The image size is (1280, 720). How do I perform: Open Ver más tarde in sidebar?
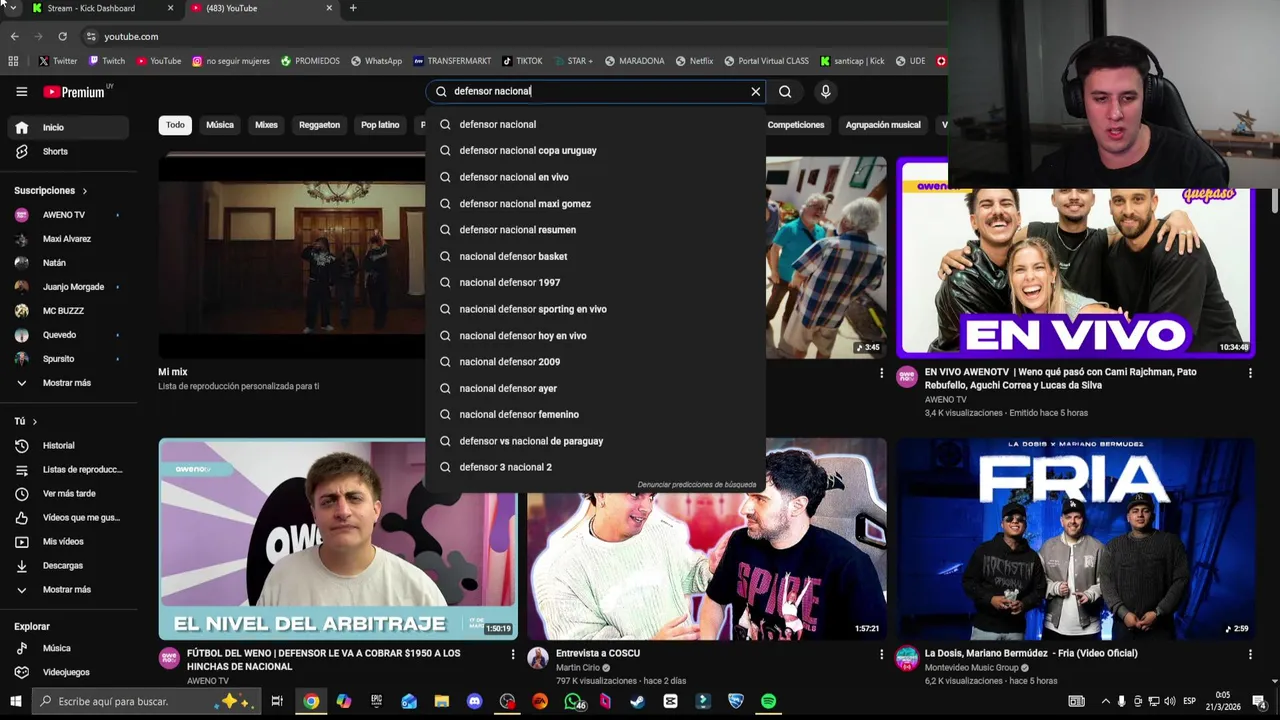(66, 493)
